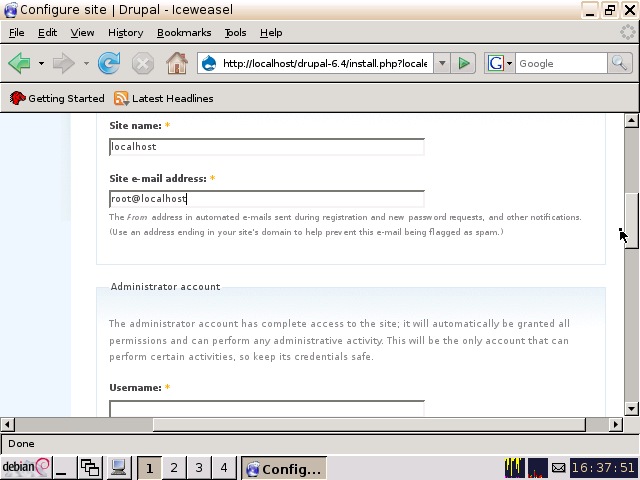Image resolution: width=640 pixels, height=480 pixels.
Task: Switch to workspace 4
Action: (x=224, y=468)
